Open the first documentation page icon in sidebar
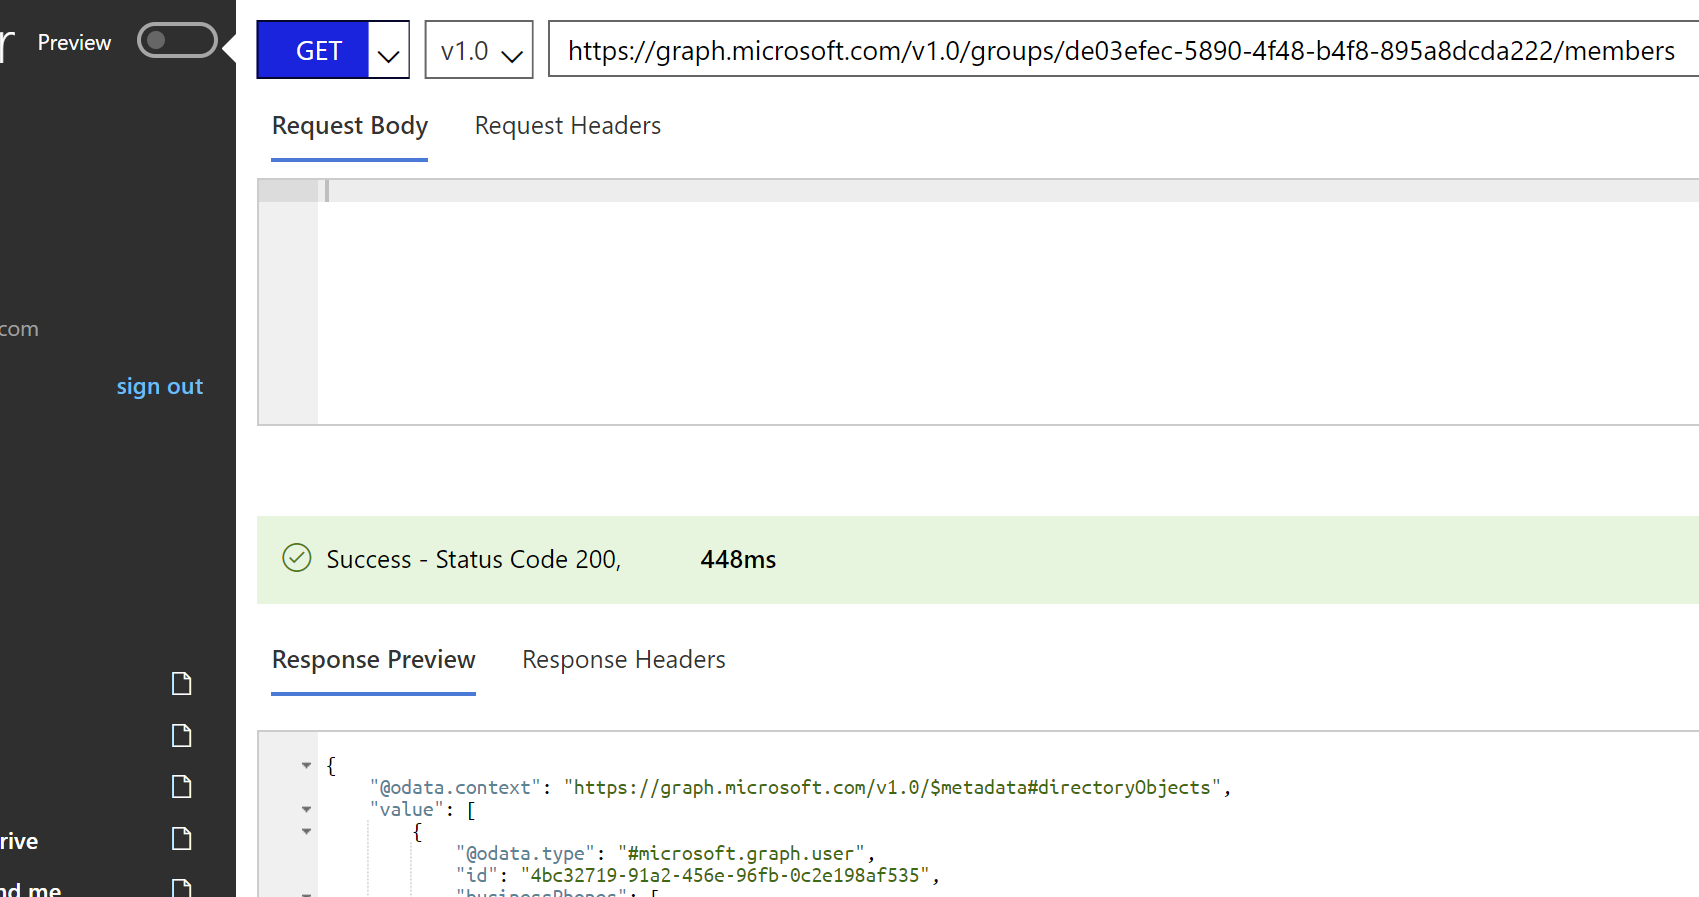 pyautogui.click(x=182, y=684)
